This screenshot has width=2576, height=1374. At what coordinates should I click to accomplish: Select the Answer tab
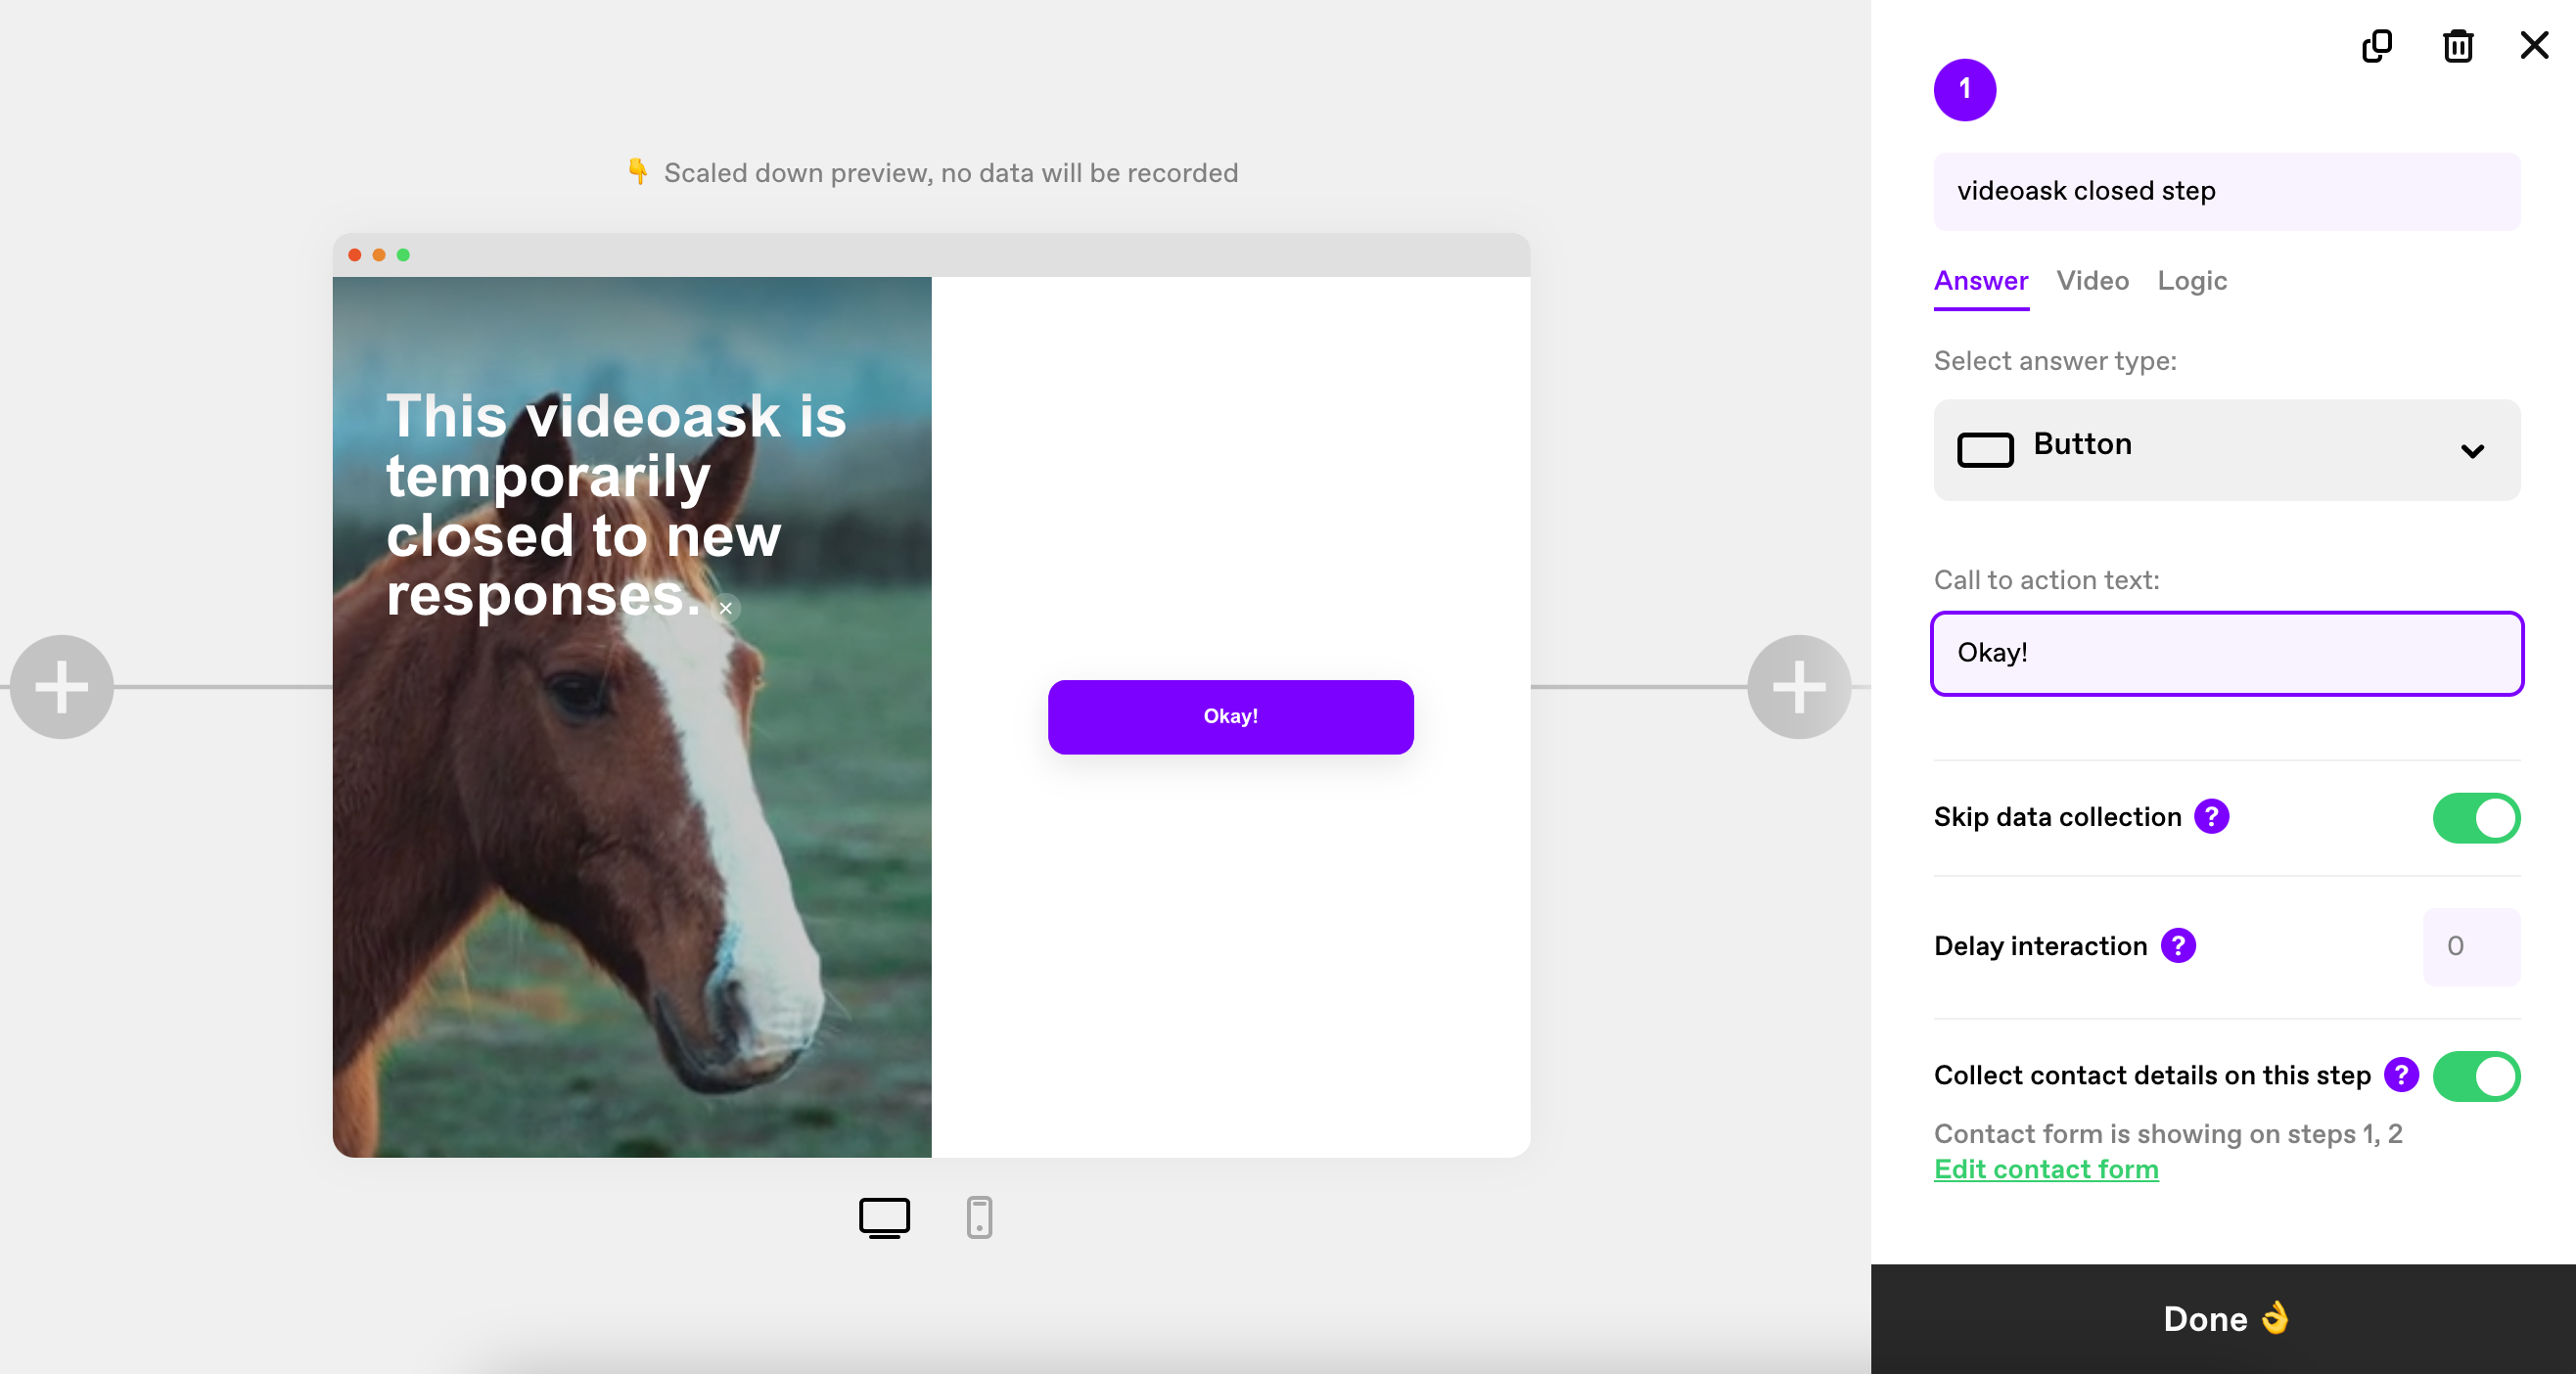pos(1980,281)
